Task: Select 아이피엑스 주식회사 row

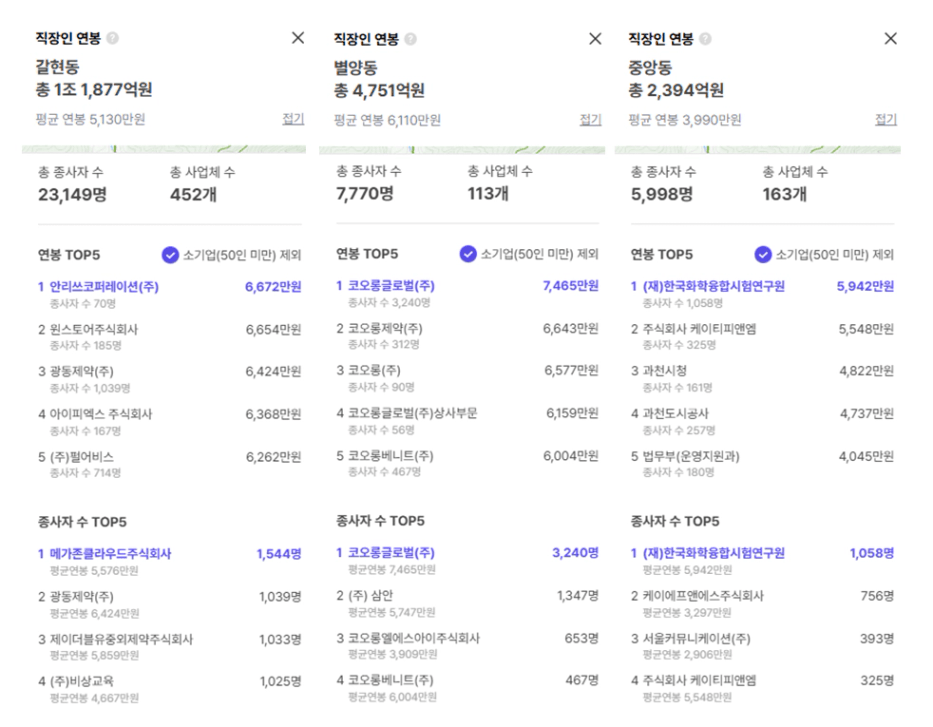Action: tap(170, 422)
